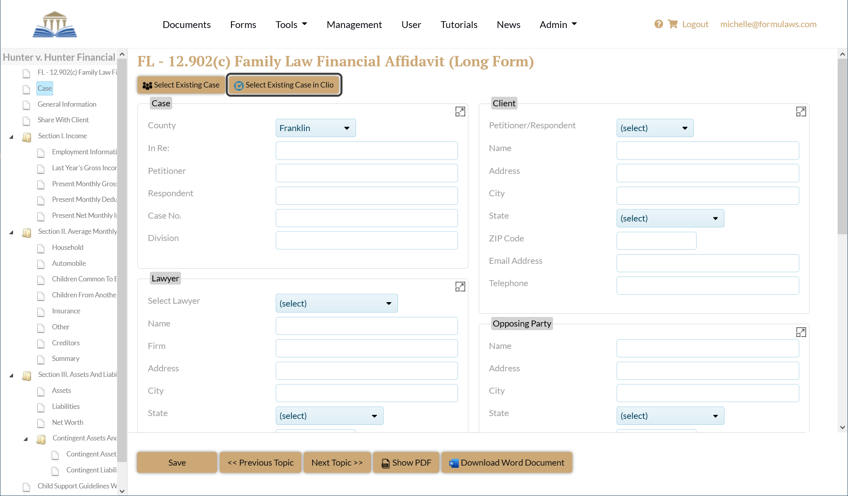Click the Opposing Party Name field

[707, 348]
